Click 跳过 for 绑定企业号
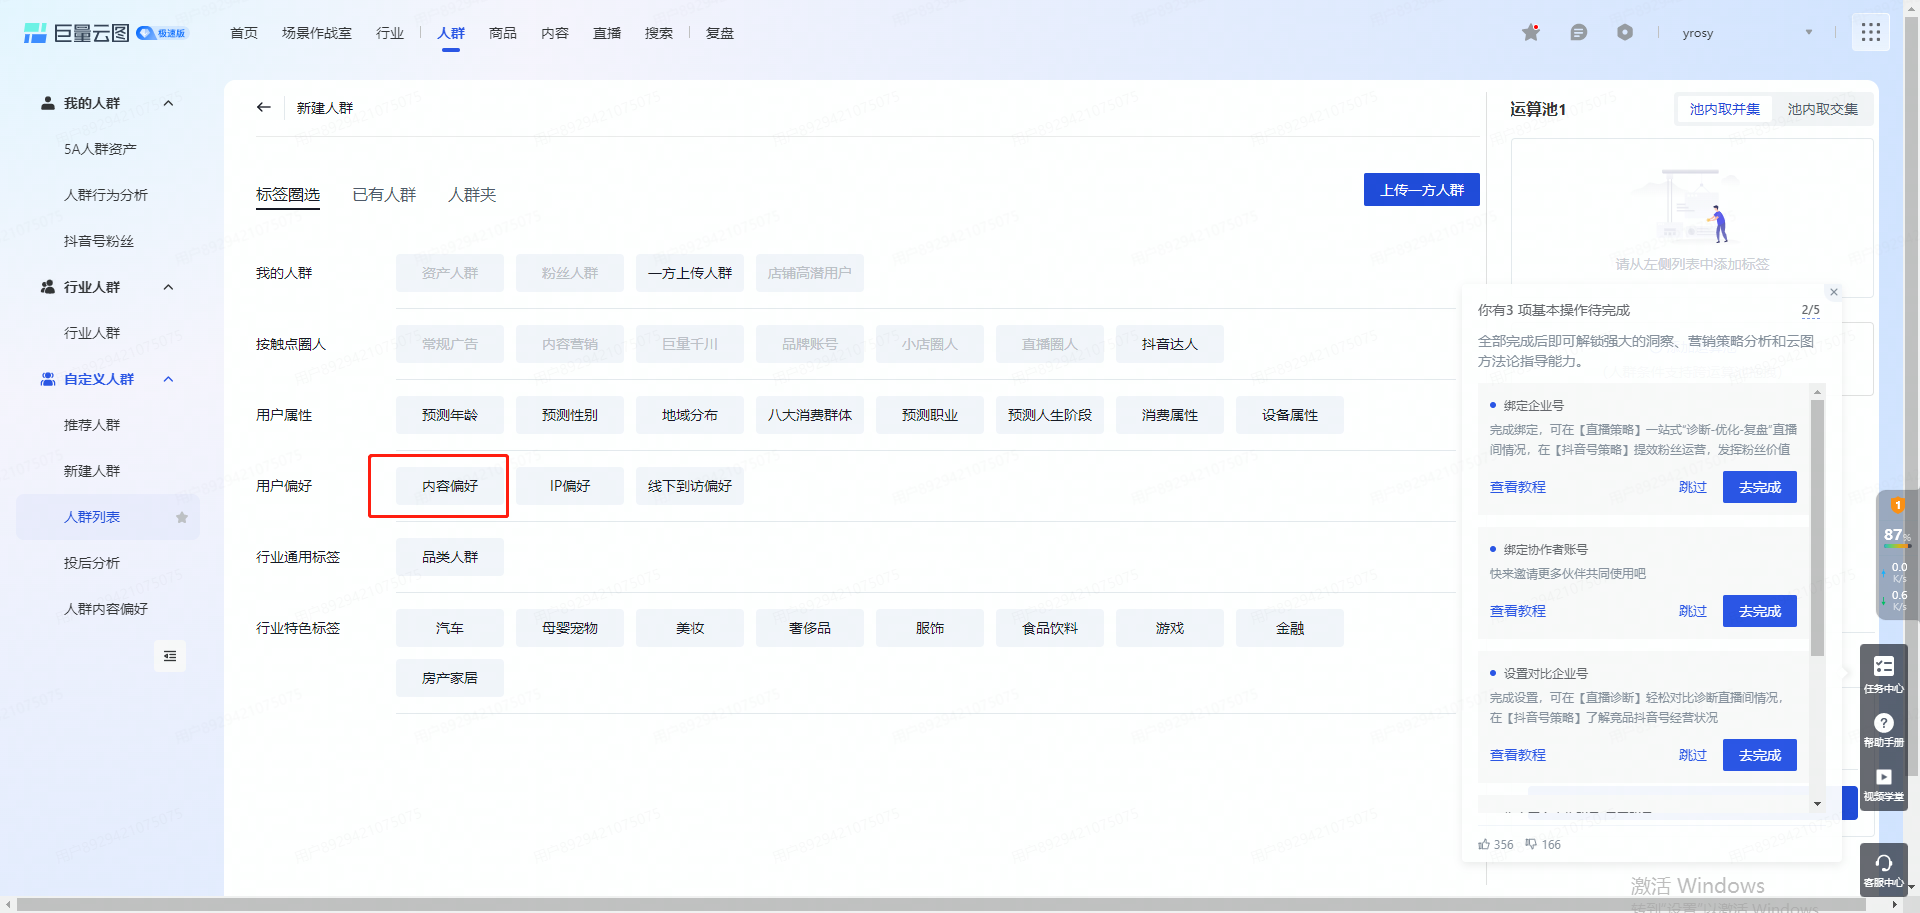This screenshot has height=913, width=1920. pos(1693,487)
